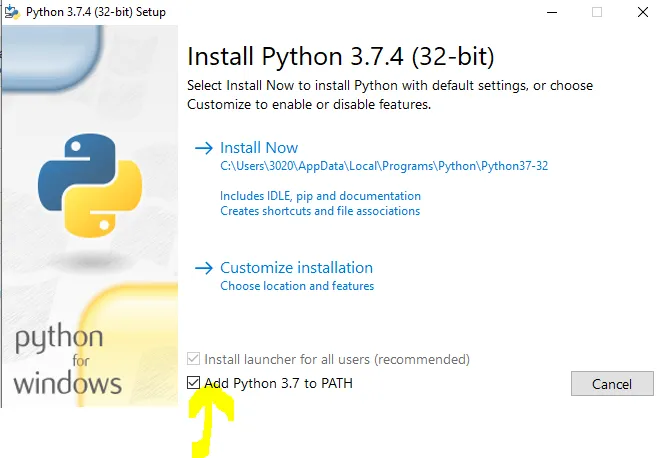Toggle Install launcher for all users checkbox
666x458 pixels.
[194, 359]
